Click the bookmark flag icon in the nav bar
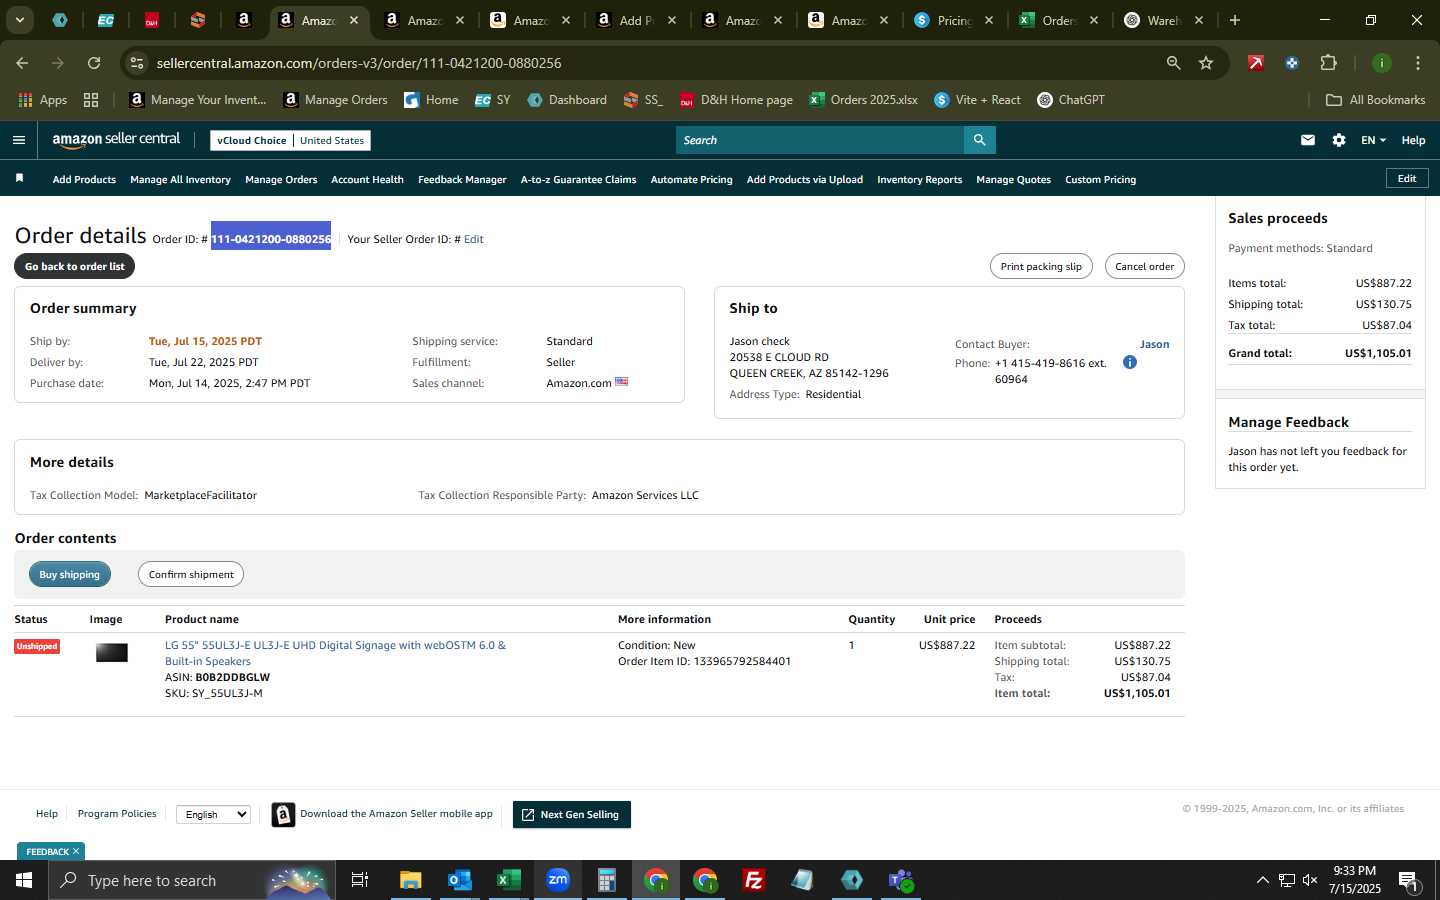Viewport: 1440px width, 900px height. coord(19,178)
